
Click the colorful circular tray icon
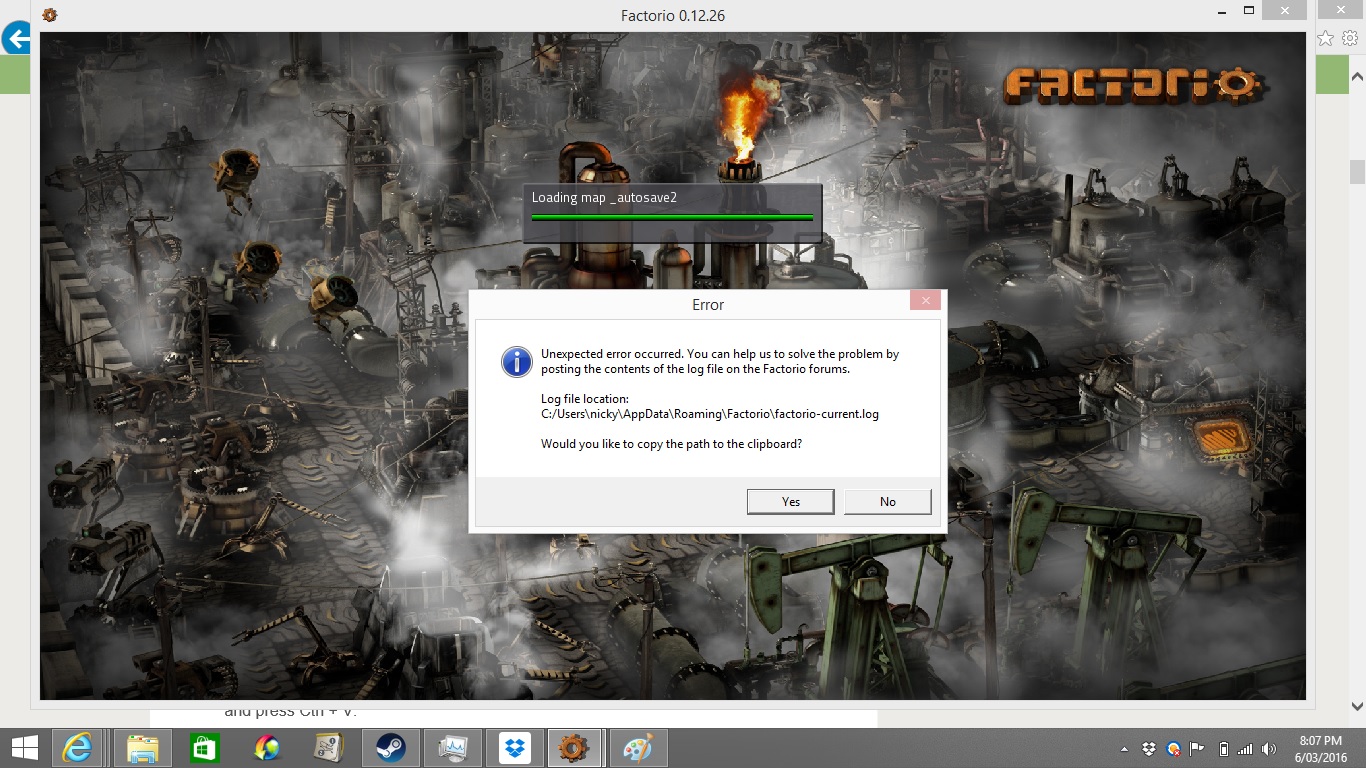(1173, 749)
